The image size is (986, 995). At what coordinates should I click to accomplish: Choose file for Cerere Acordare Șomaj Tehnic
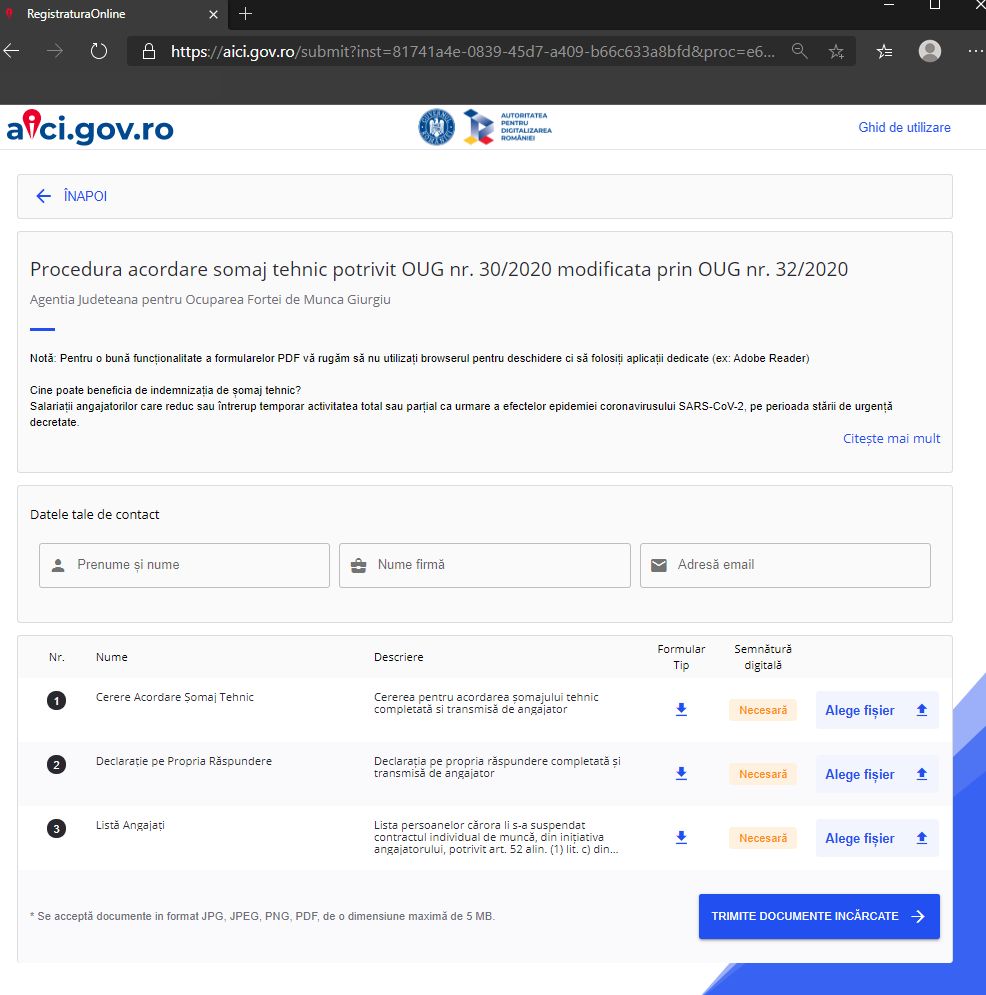(877, 710)
